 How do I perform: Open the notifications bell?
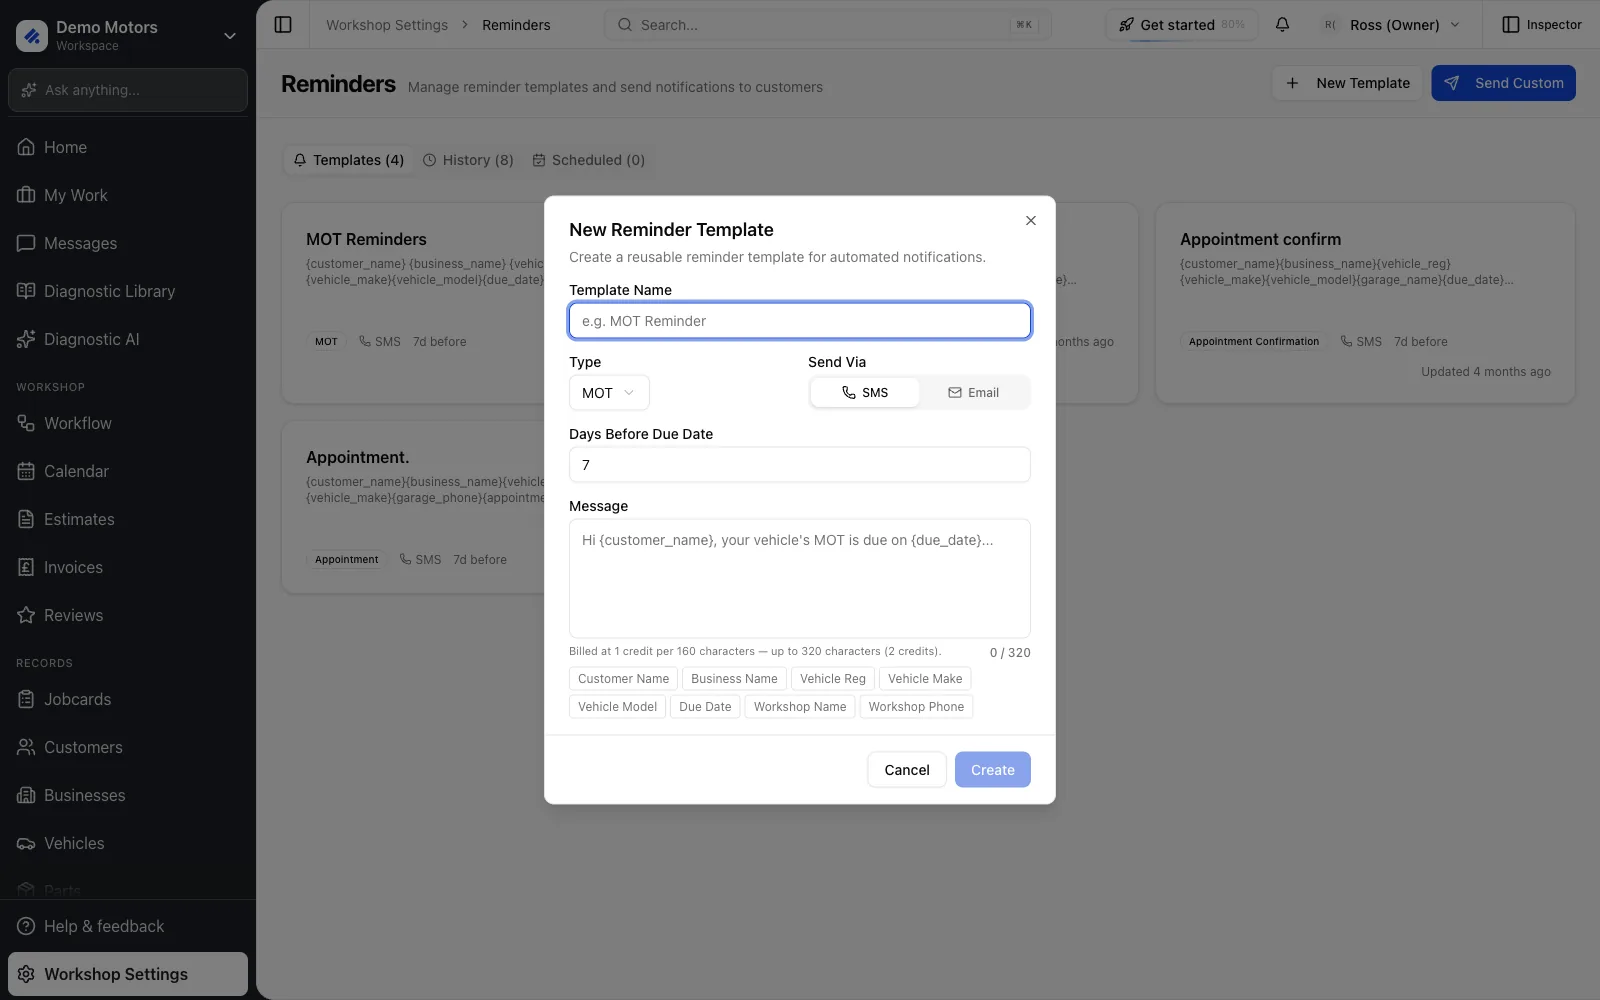(1282, 24)
